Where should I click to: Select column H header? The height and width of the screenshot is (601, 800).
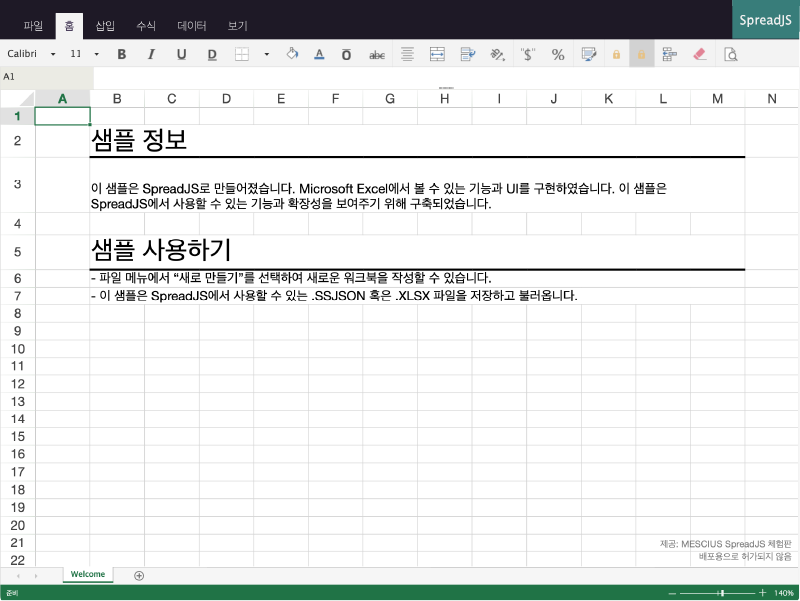[444, 98]
